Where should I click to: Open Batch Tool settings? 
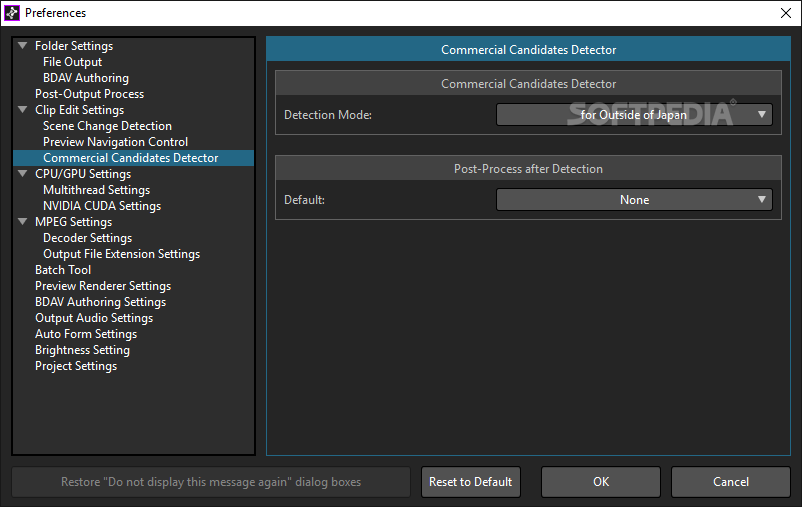pyautogui.click(x=63, y=270)
